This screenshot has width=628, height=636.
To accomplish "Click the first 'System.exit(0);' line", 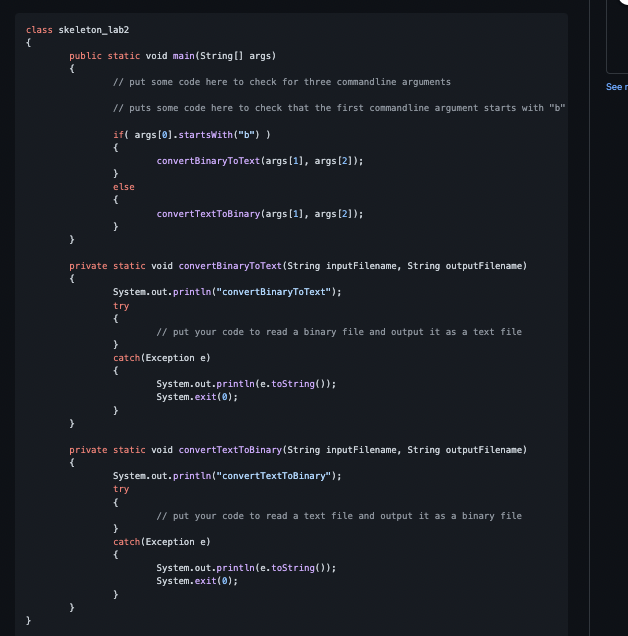I will [197, 397].
